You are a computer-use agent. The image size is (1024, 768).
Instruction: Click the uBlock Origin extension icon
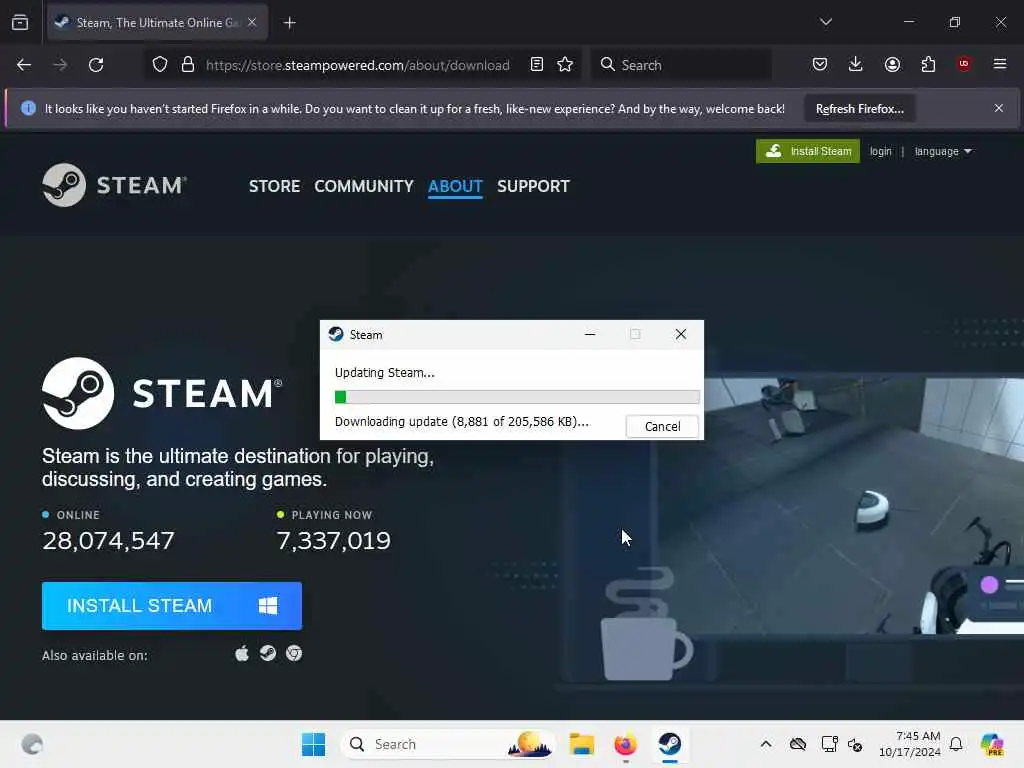tap(964, 64)
